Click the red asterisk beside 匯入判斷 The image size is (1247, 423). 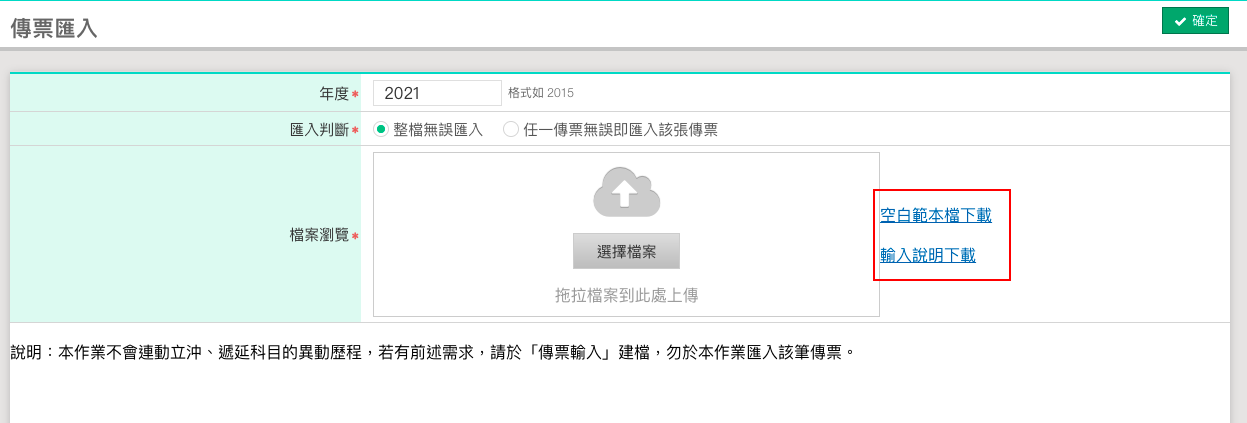(x=355, y=130)
